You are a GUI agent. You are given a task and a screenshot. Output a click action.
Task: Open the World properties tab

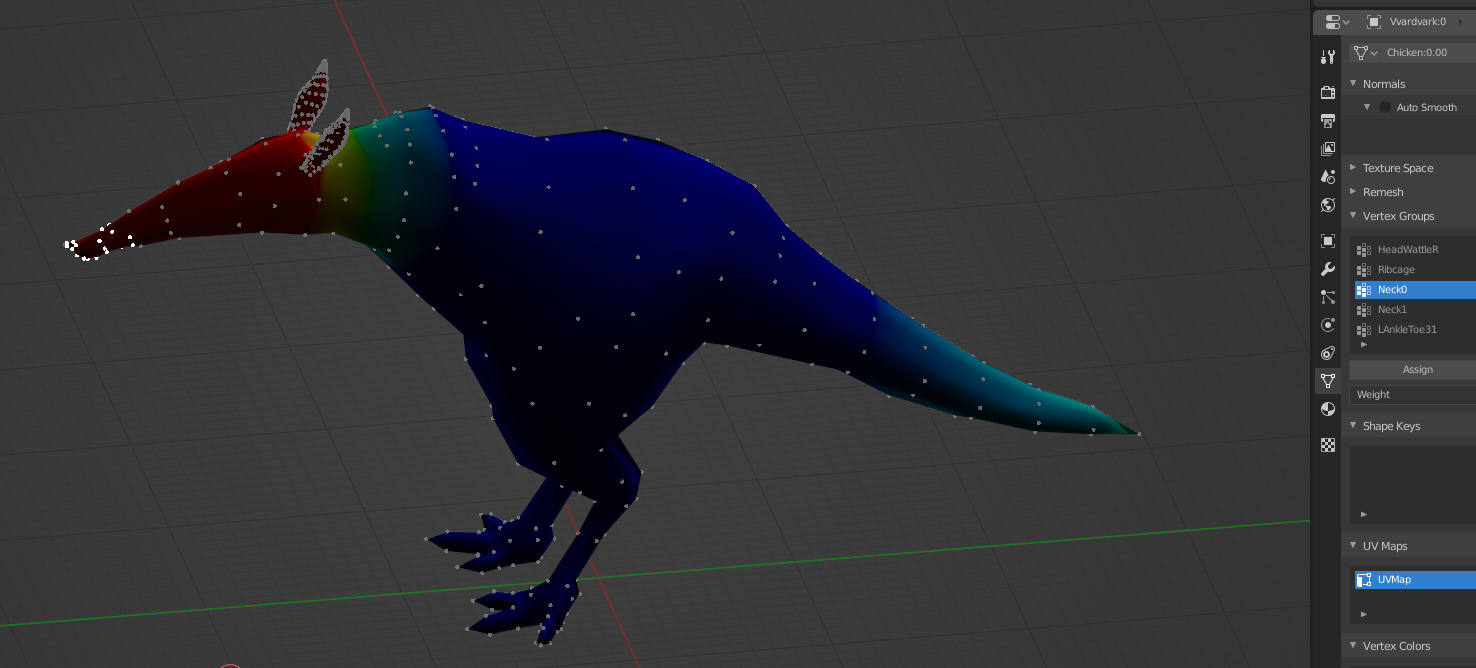coord(1328,205)
